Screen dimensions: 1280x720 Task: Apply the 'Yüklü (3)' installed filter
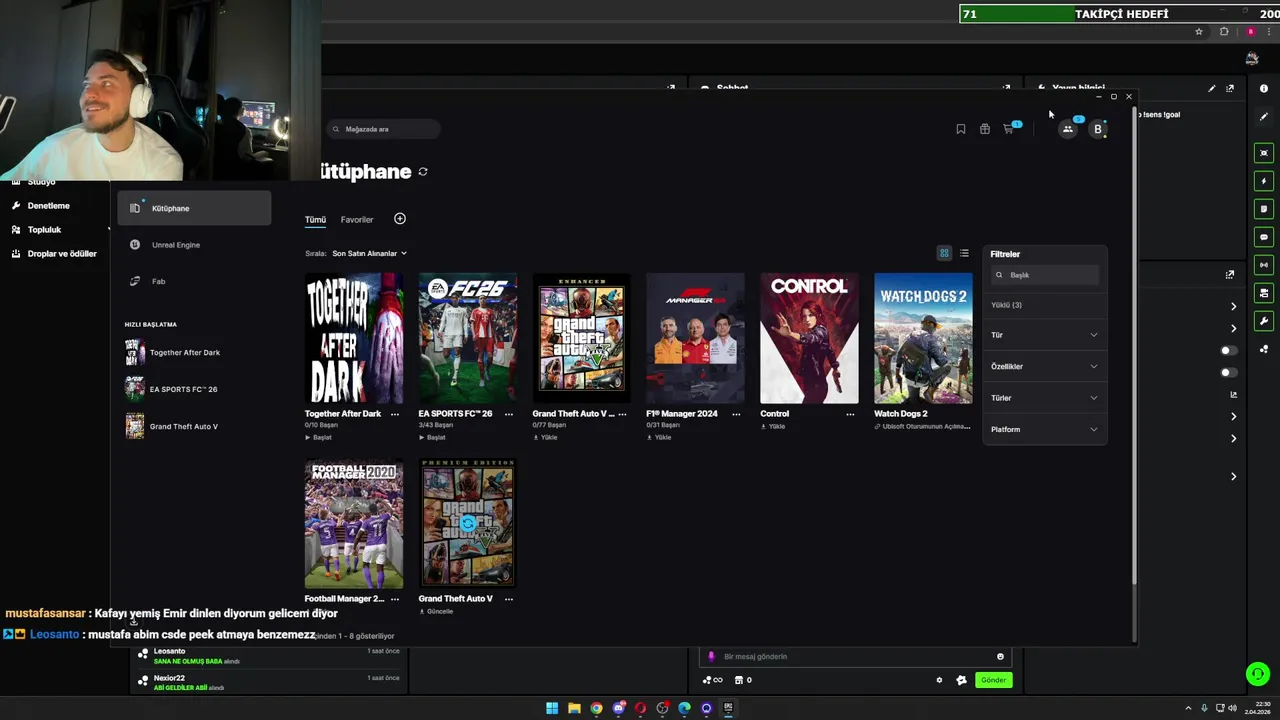1006,305
